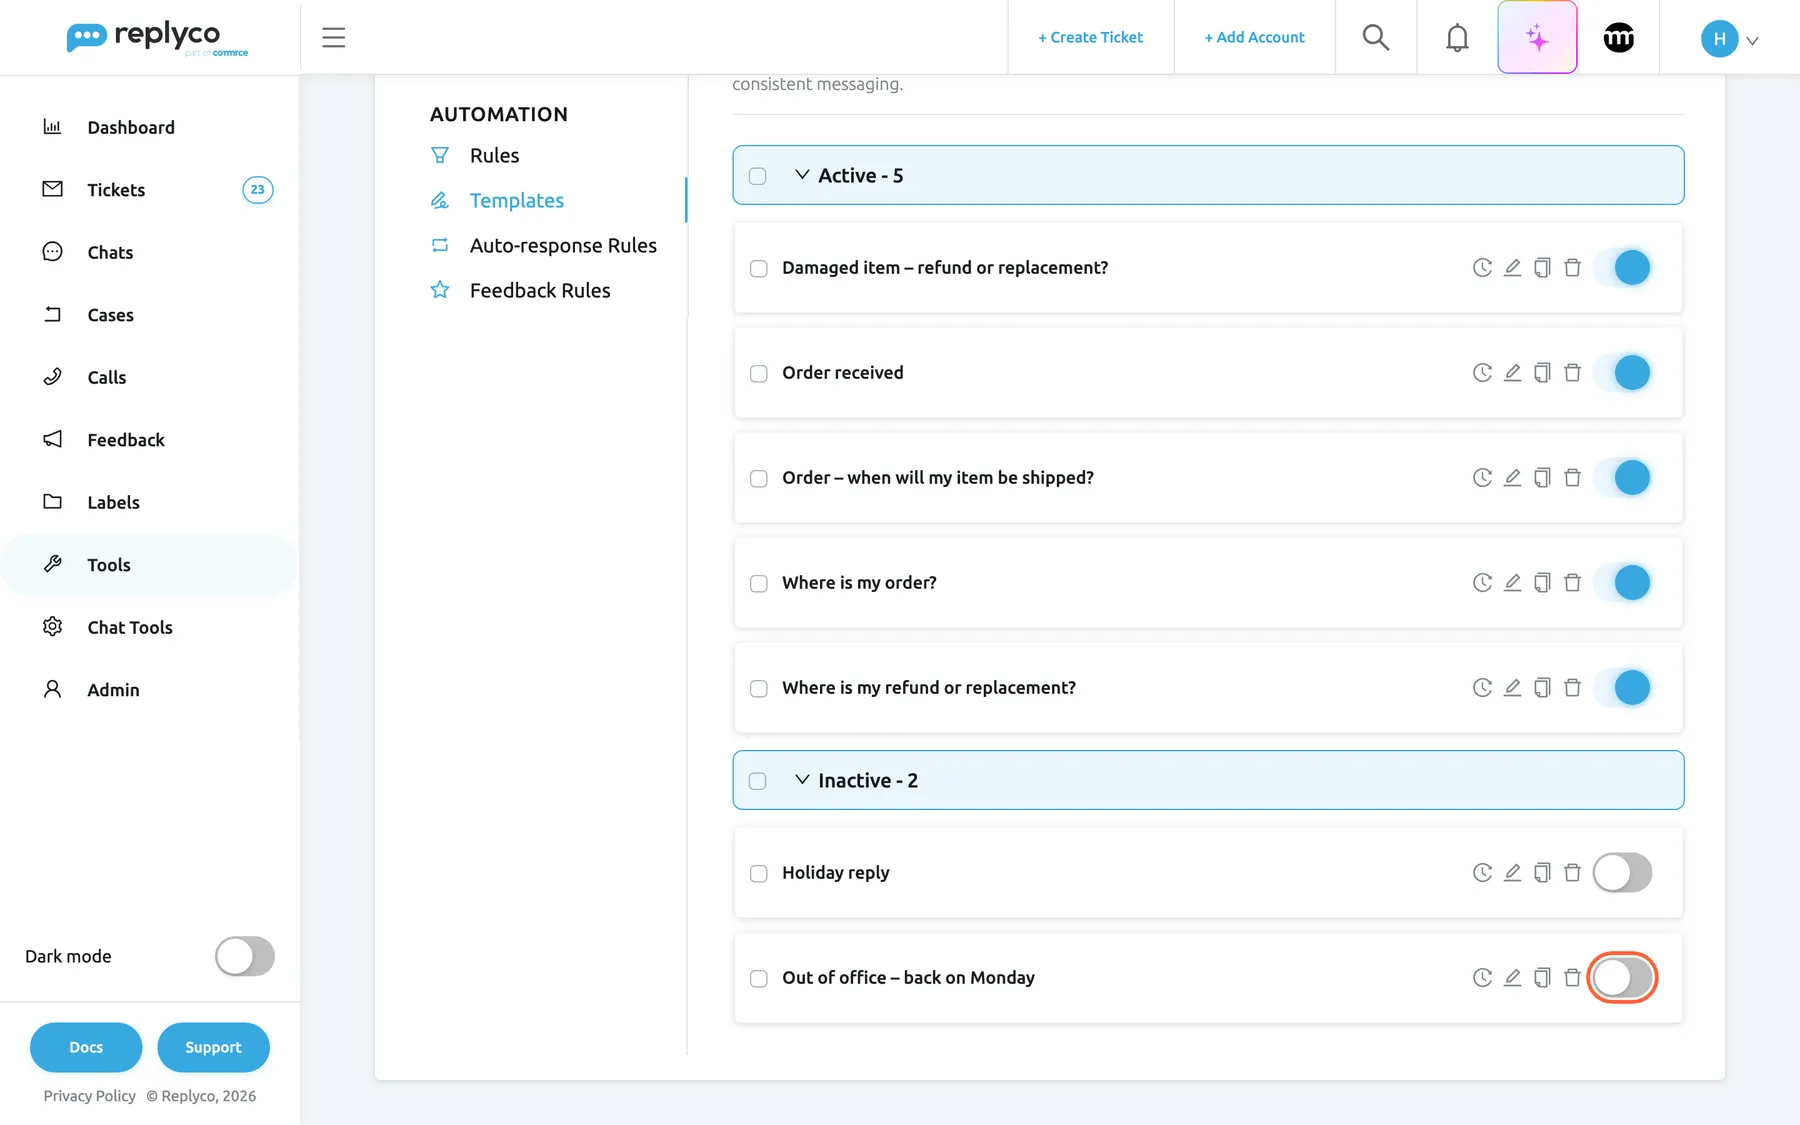Screen dimensions: 1800x1125
Task: Open Rules in Automation menu
Action: pos(494,155)
